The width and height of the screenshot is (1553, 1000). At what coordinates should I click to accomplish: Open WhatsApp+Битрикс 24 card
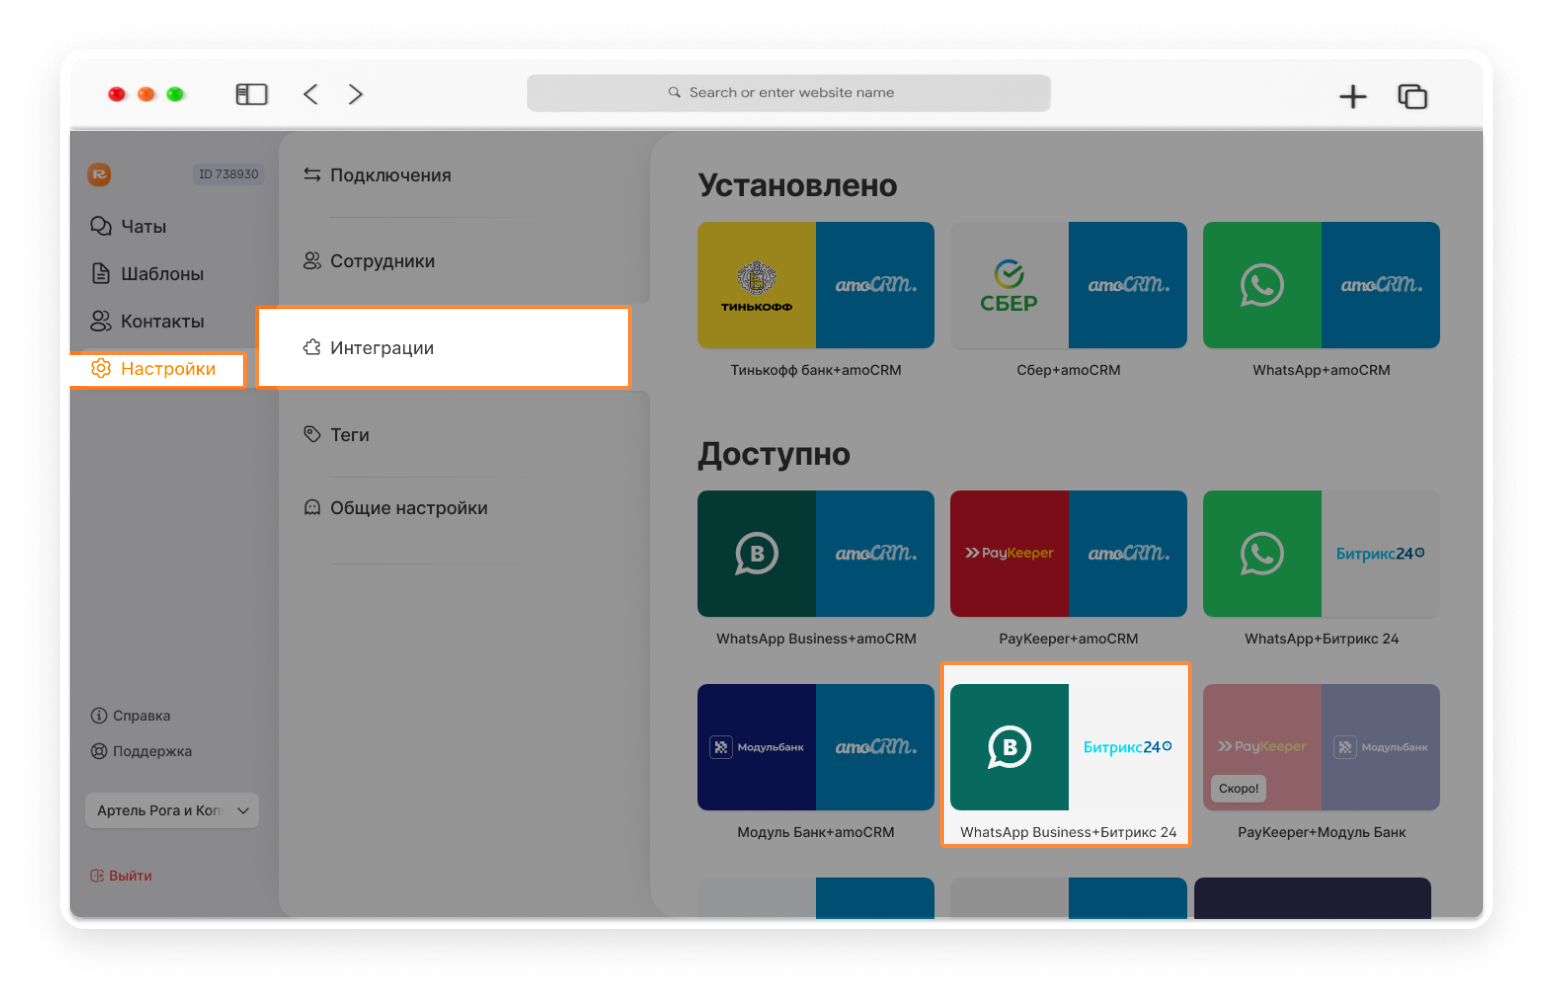coord(1321,553)
